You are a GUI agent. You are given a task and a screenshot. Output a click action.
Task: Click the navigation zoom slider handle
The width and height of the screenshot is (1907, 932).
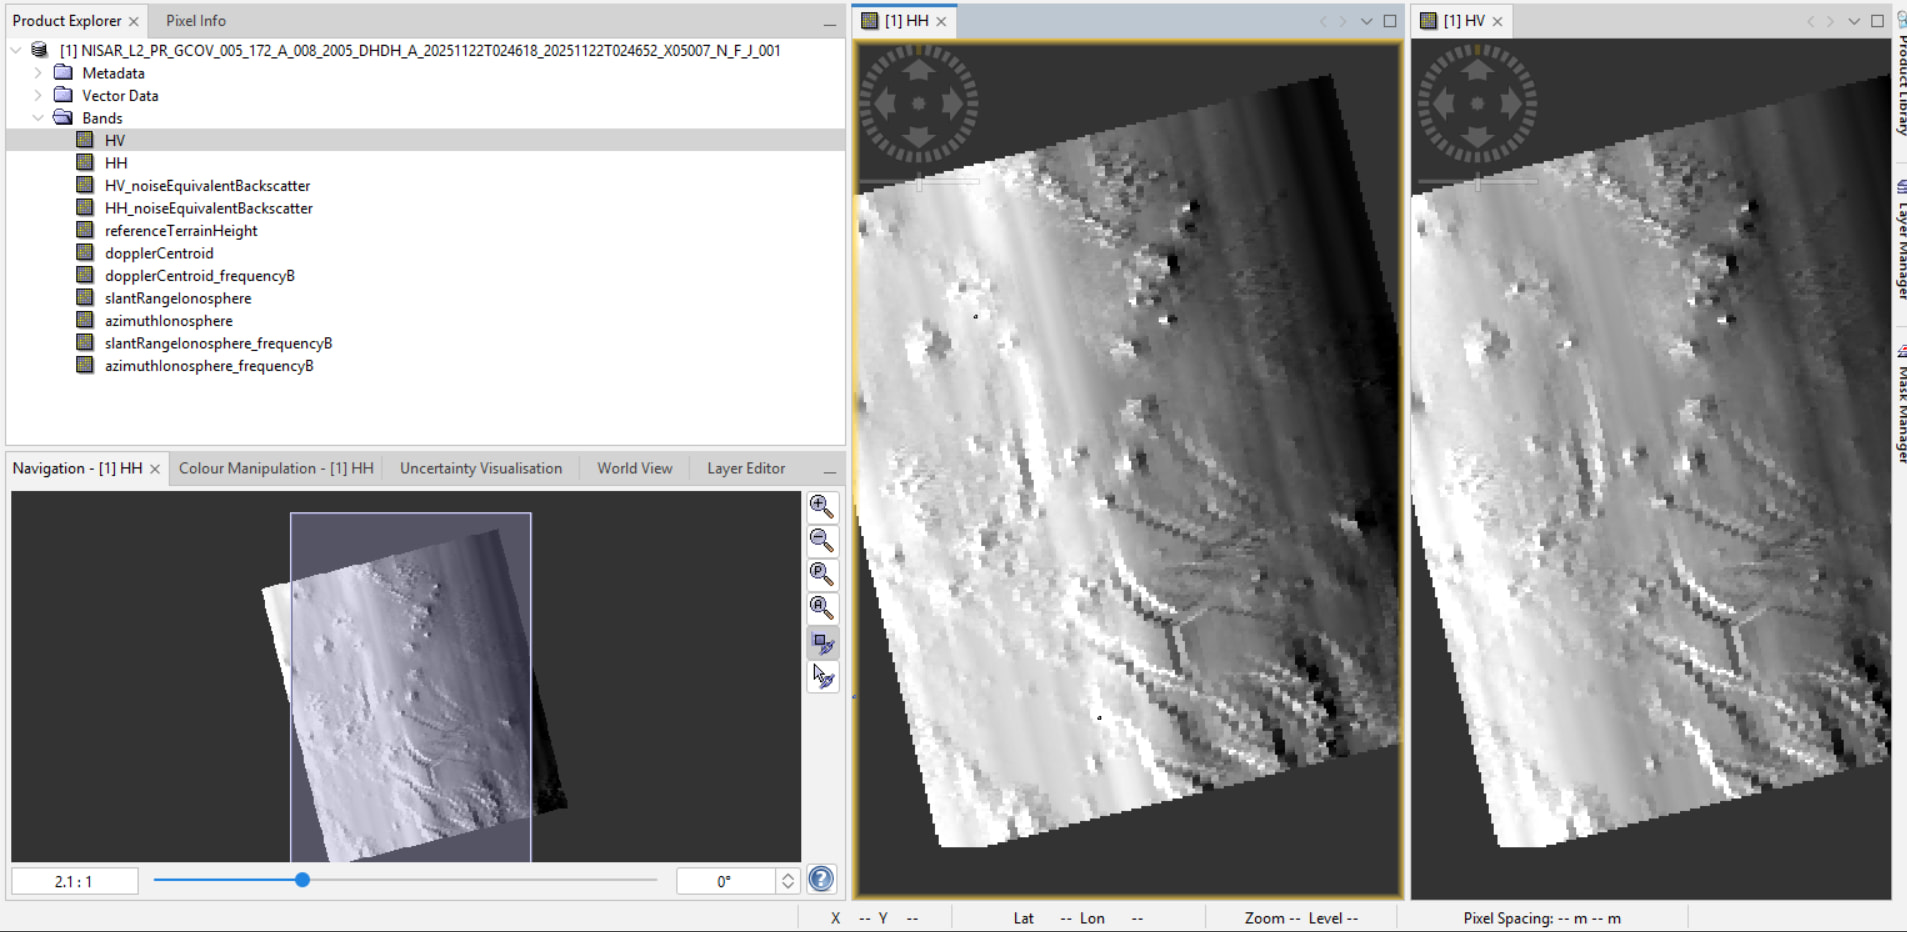click(302, 880)
